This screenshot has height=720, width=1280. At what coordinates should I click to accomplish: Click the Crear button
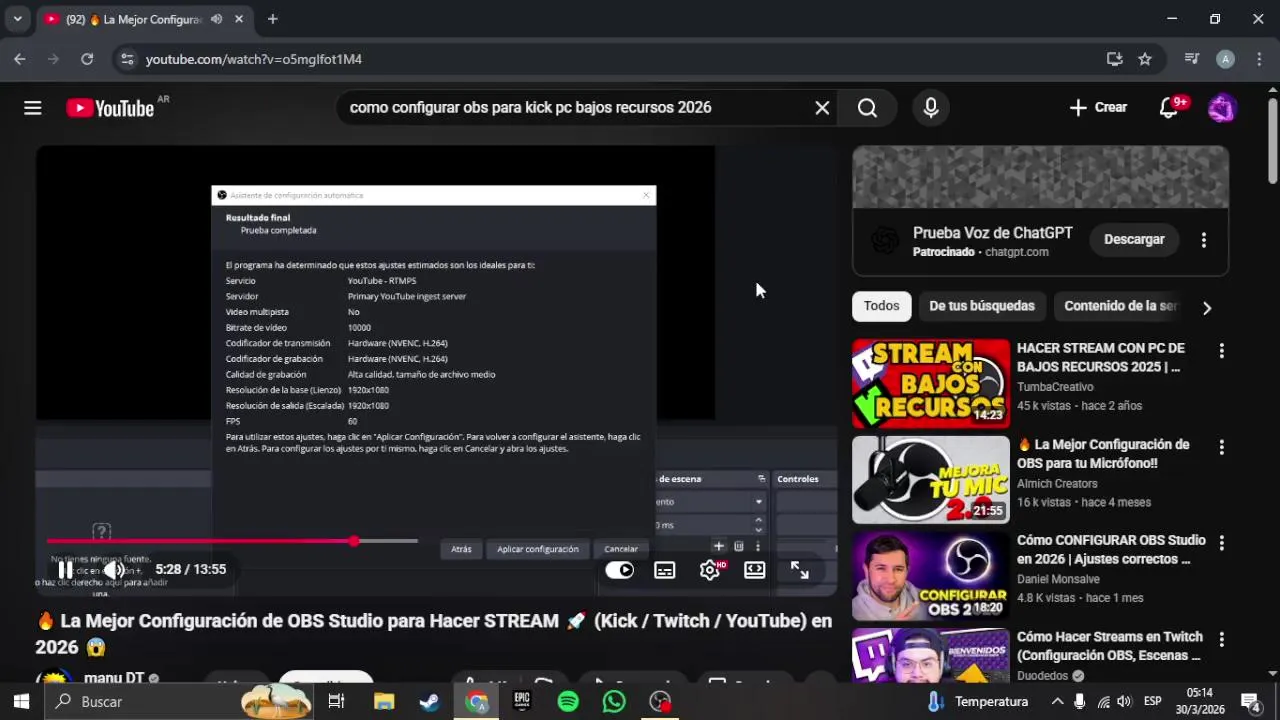(x=1098, y=108)
